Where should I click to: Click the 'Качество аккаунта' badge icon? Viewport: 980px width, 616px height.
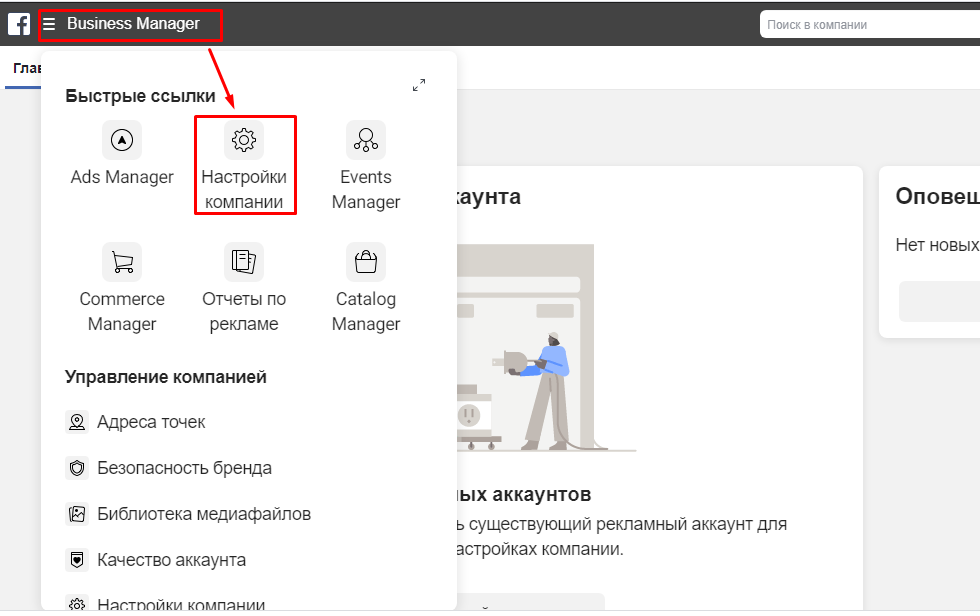[x=77, y=560]
